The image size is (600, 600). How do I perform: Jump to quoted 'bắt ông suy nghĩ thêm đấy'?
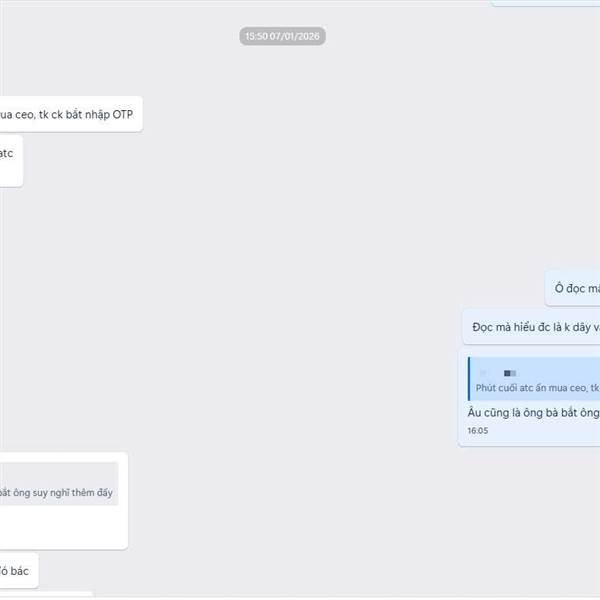click(56, 492)
